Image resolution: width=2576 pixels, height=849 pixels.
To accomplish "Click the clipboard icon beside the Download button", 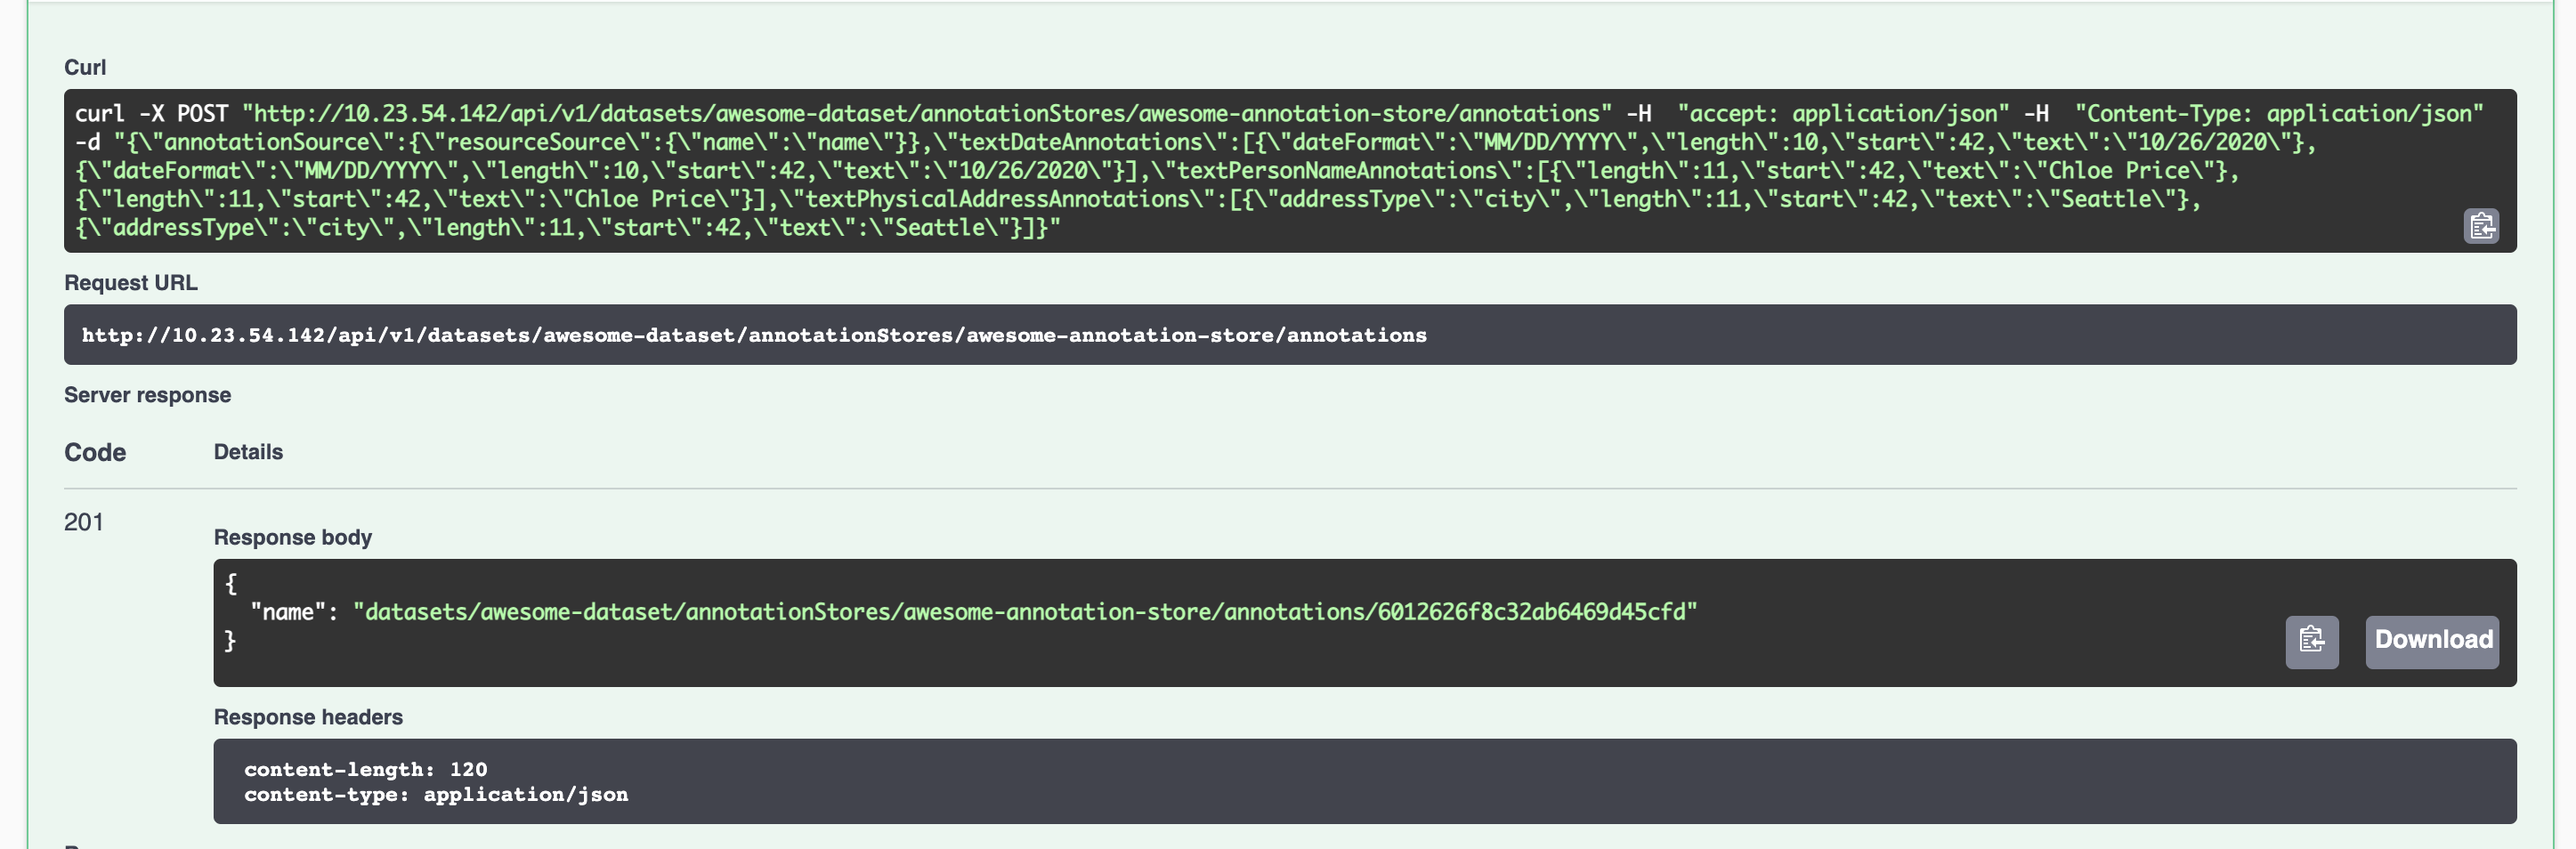I will click(x=2313, y=640).
